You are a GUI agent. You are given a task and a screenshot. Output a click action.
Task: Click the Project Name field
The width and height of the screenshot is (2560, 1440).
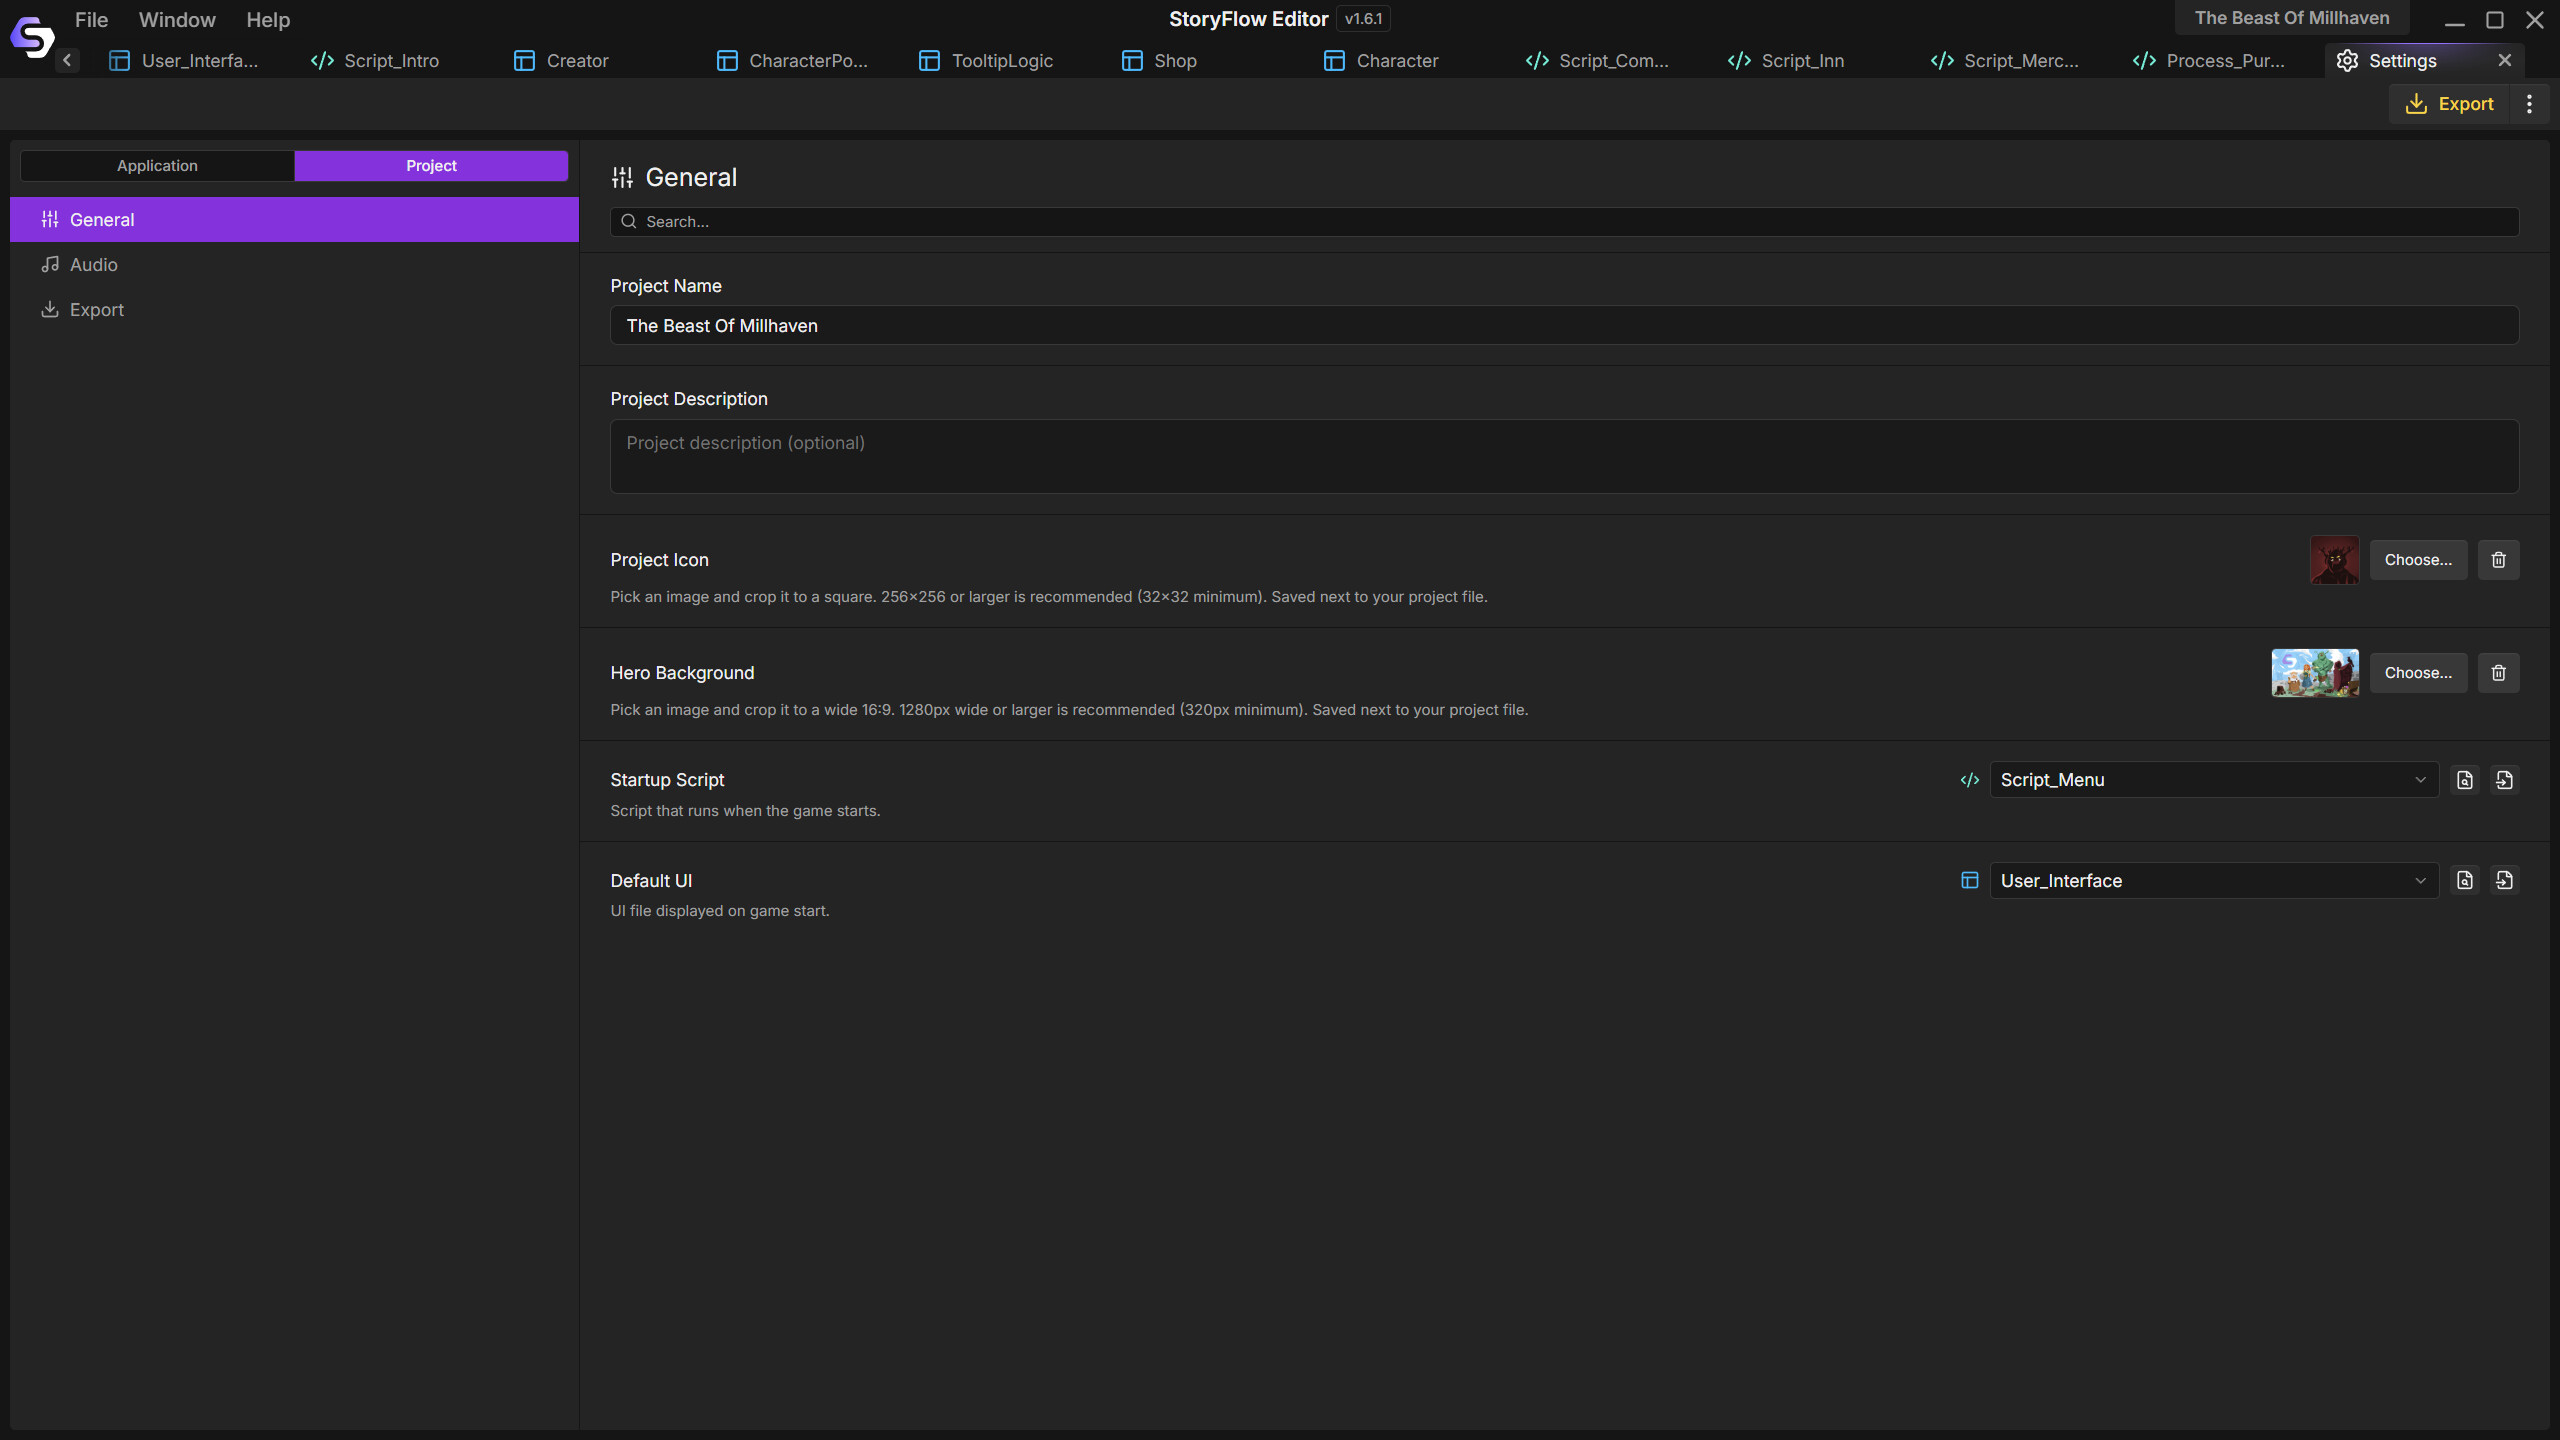pyautogui.click(x=1564, y=326)
